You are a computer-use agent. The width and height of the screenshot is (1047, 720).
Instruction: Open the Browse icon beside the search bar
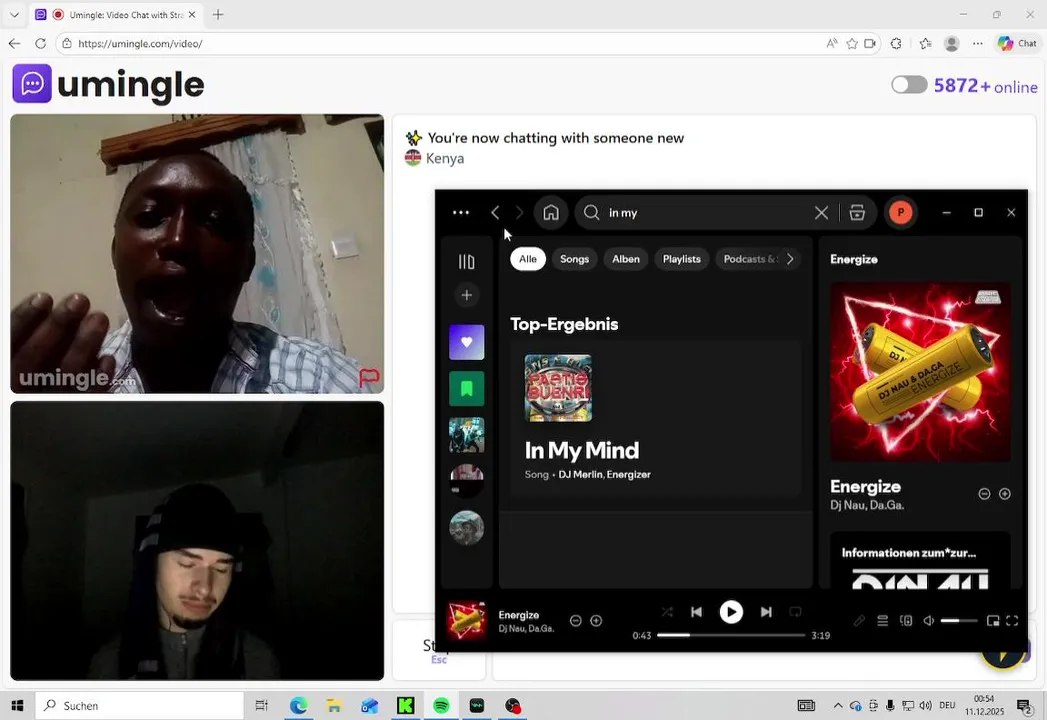coord(857,212)
